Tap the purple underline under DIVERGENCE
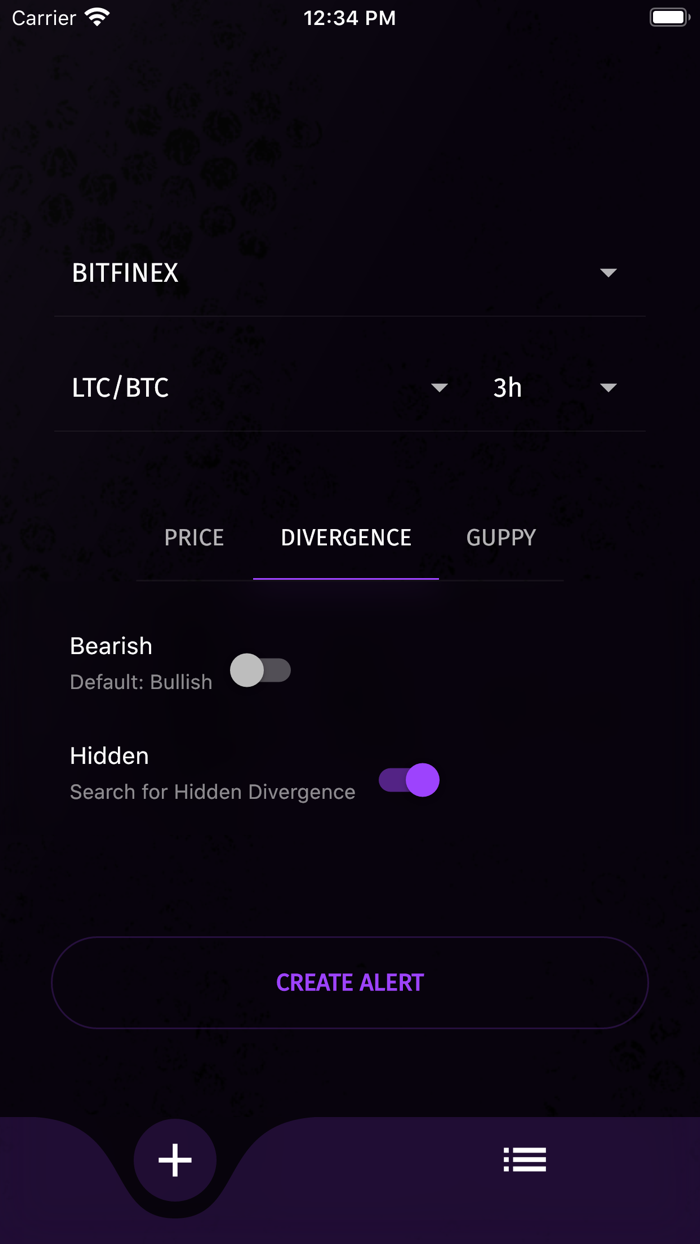This screenshot has width=700, height=1244. point(345,578)
